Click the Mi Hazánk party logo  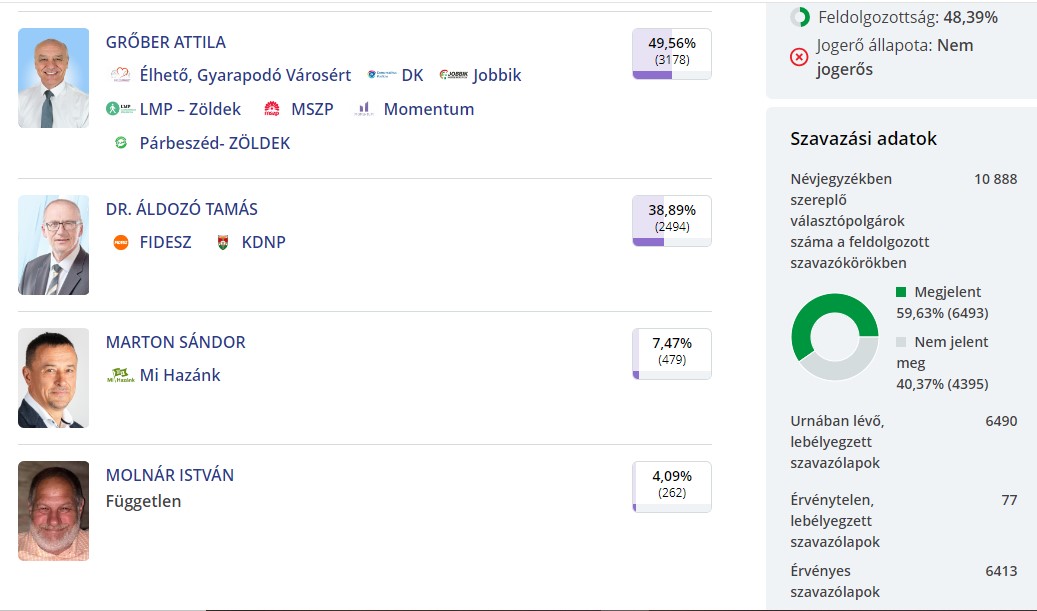click(120, 375)
